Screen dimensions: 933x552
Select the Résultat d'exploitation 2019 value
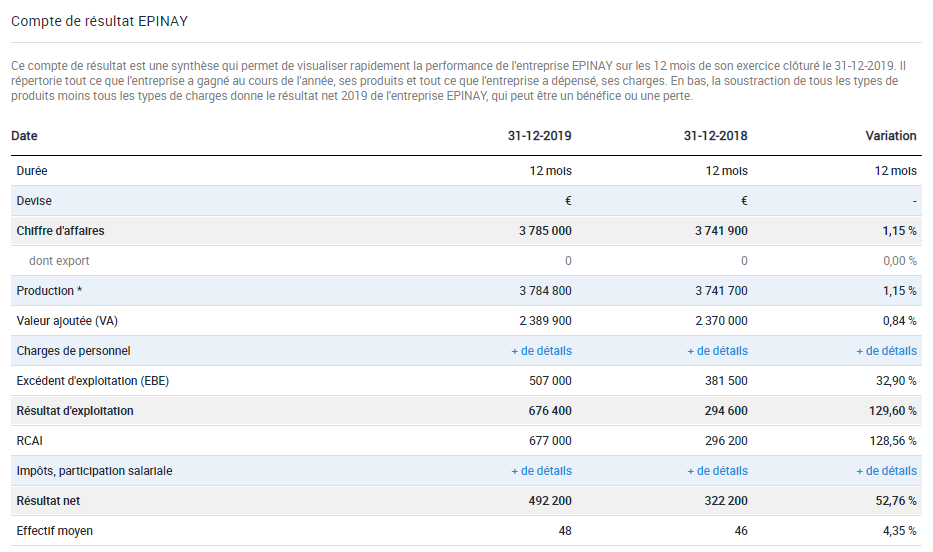[550, 411]
